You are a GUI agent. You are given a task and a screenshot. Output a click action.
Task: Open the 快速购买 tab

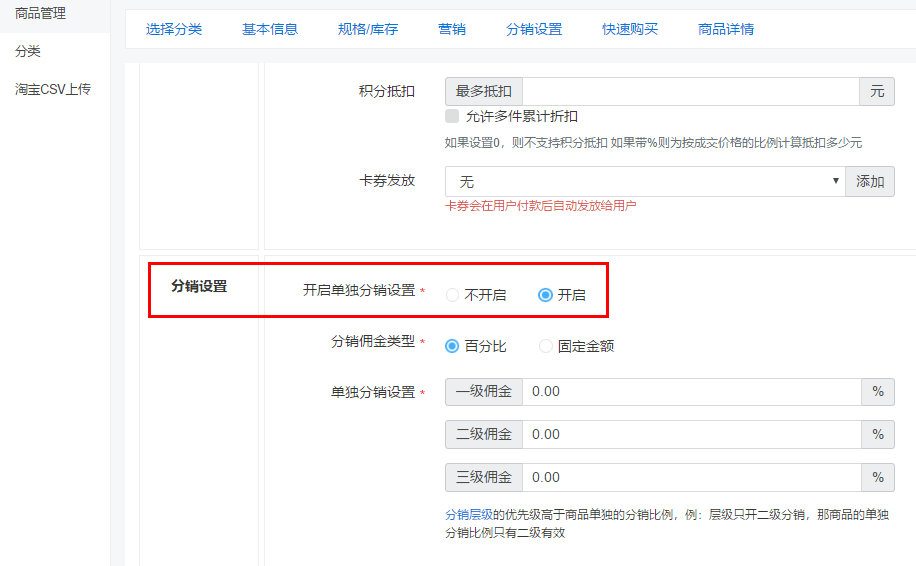click(630, 29)
